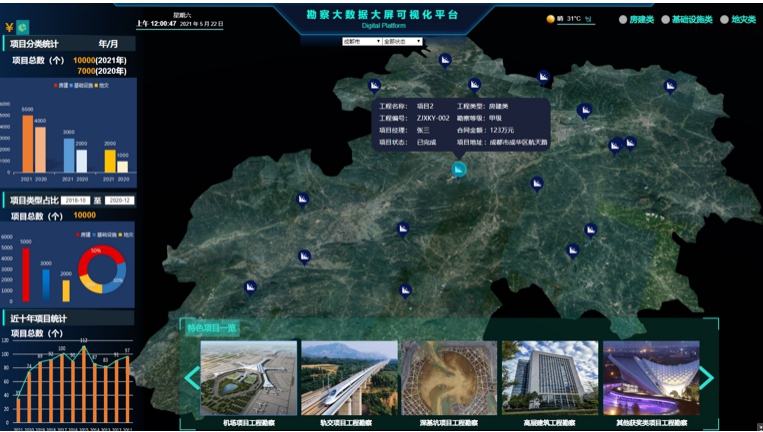Image resolution: width=763 pixels, height=432 pixels.
Task: Click the blue 3000 bar for 2021
Action: pos(69,156)
